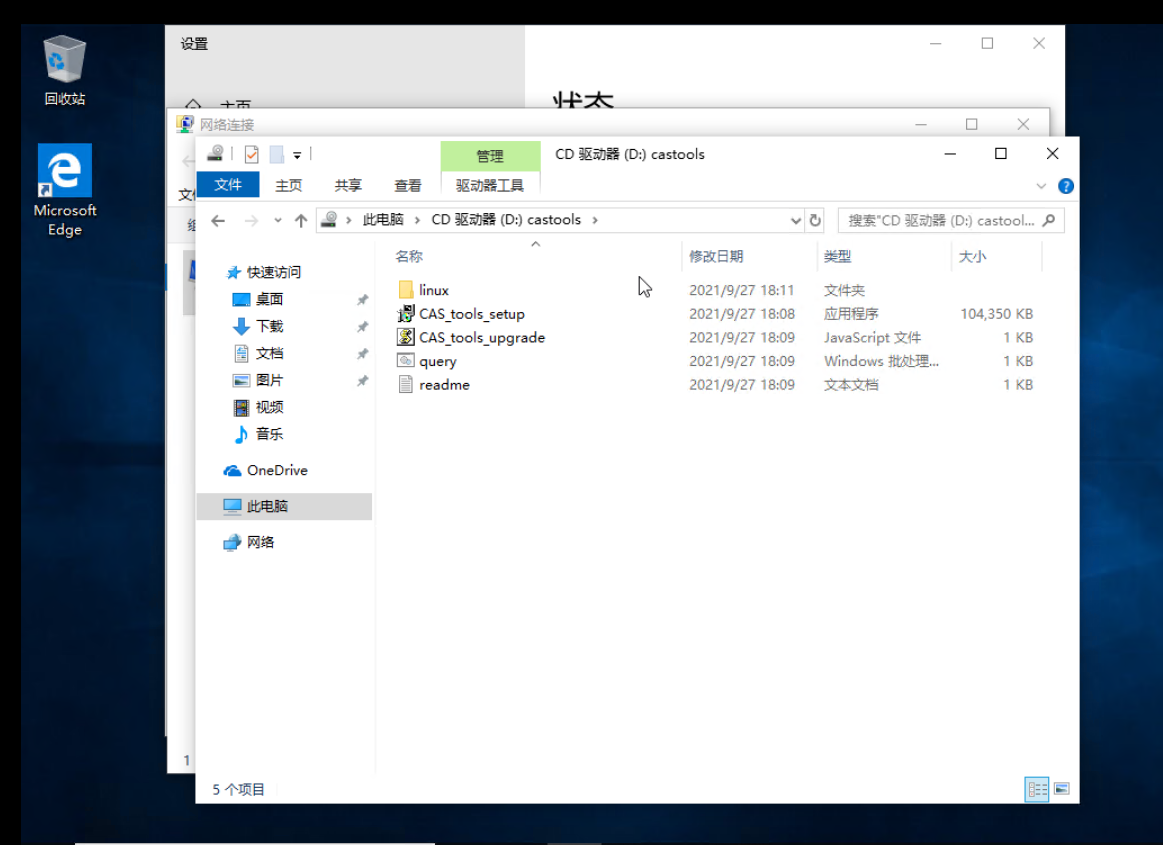
Task: Open the Recycle Bin desktop icon
Action: click(x=65, y=70)
